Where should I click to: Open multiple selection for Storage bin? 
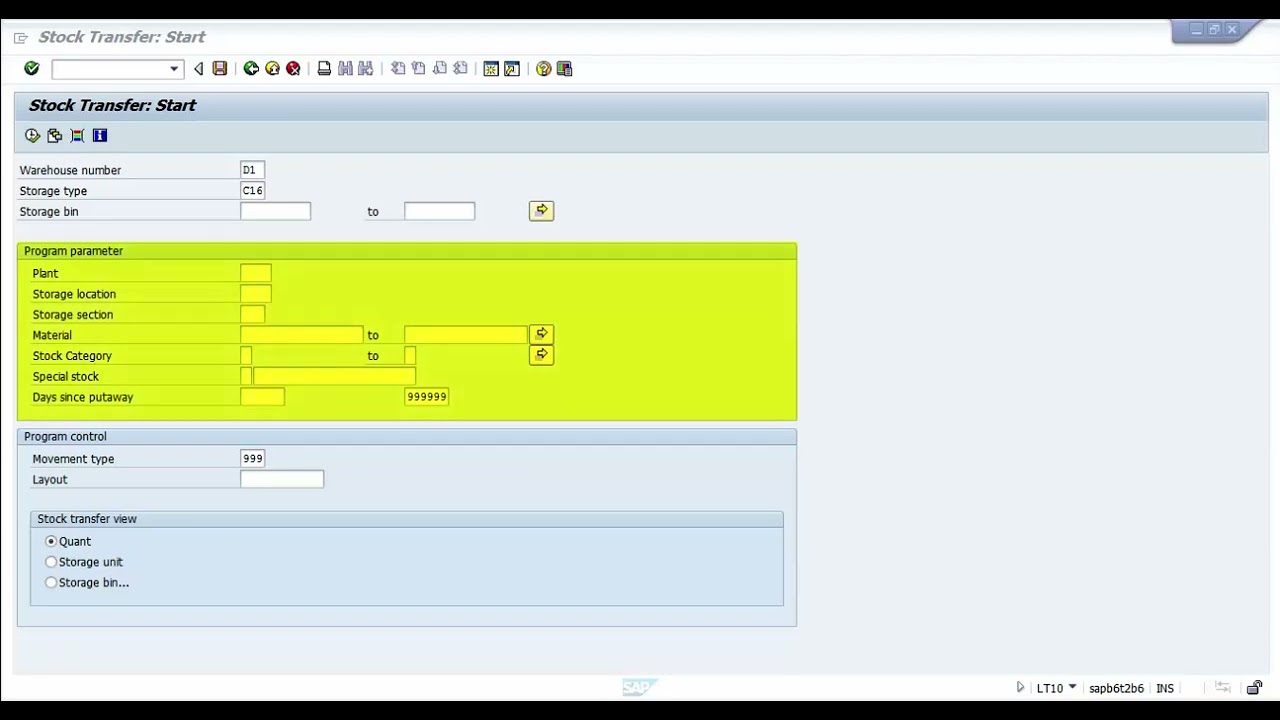pyautogui.click(x=541, y=211)
